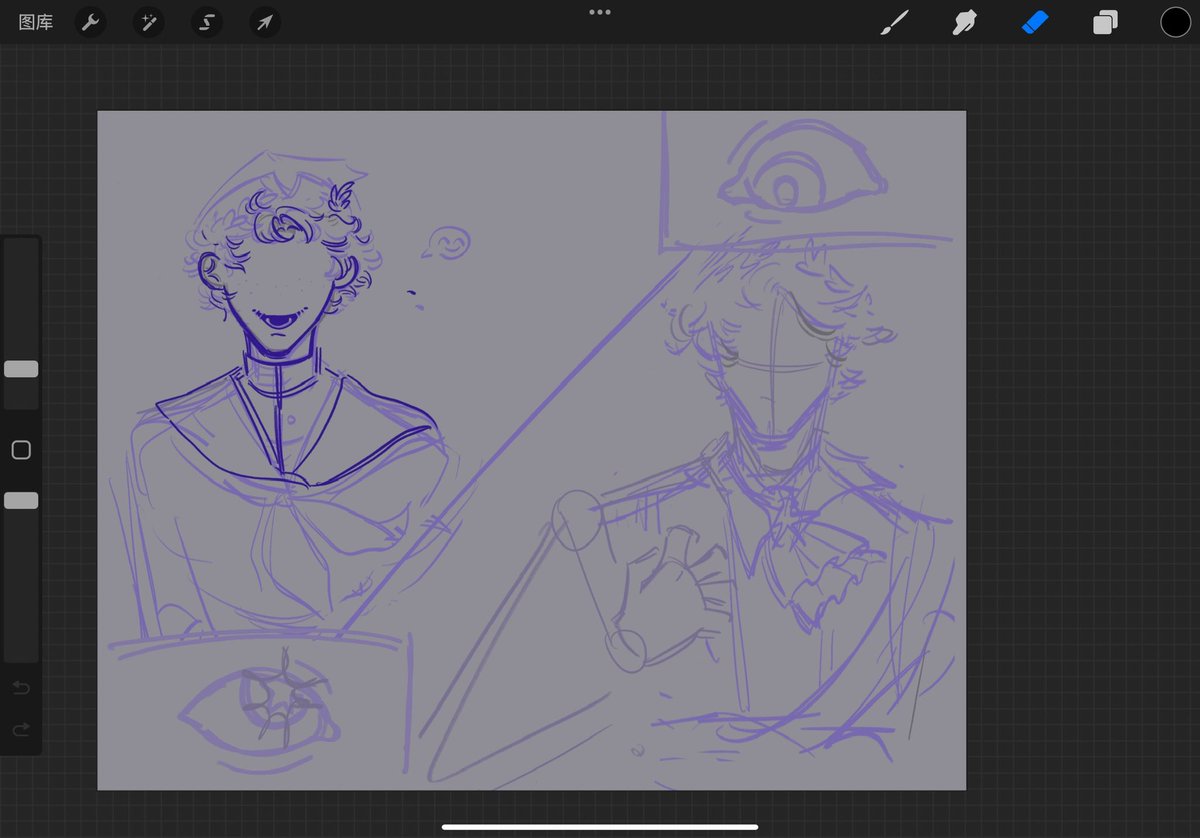The image size is (1200, 838).
Task: Click the brush size slider handle
Action: [21, 369]
